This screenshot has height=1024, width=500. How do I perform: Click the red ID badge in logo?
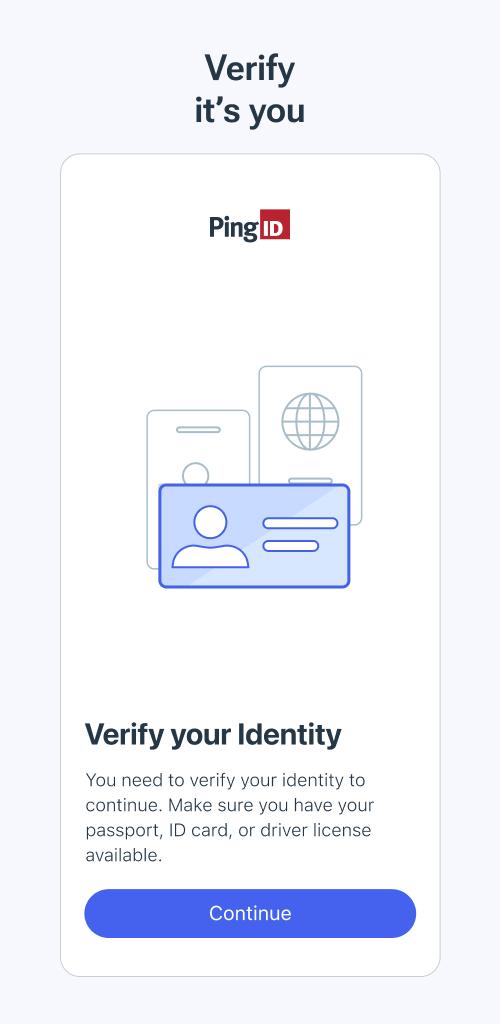click(x=274, y=225)
